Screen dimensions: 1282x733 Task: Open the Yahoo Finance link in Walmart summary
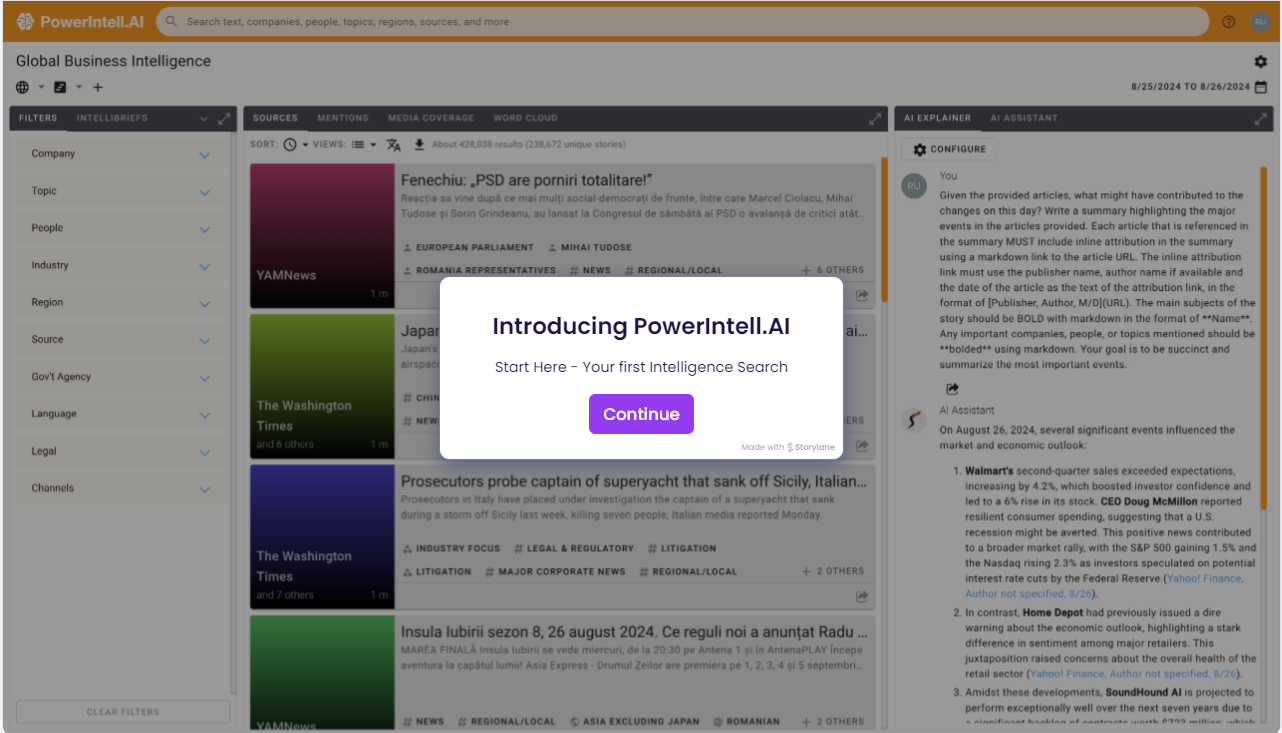(x=1105, y=586)
